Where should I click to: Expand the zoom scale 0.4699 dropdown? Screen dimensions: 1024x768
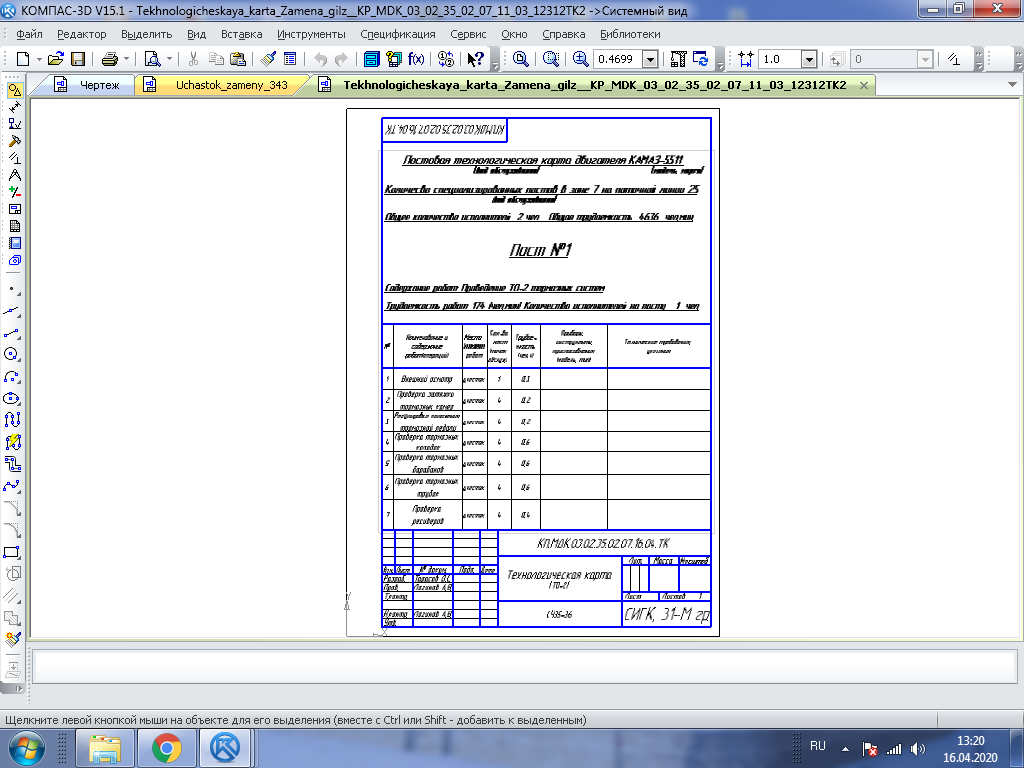(x=650, y=59)
